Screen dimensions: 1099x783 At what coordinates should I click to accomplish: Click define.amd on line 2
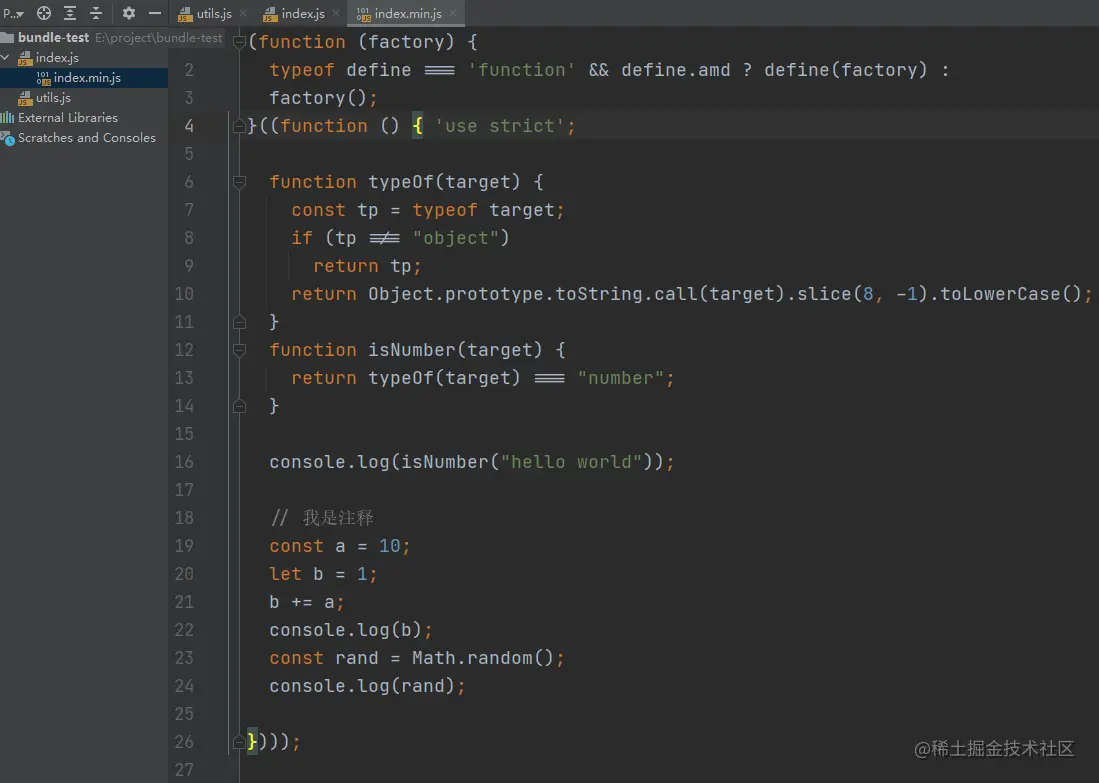[676, 70]
